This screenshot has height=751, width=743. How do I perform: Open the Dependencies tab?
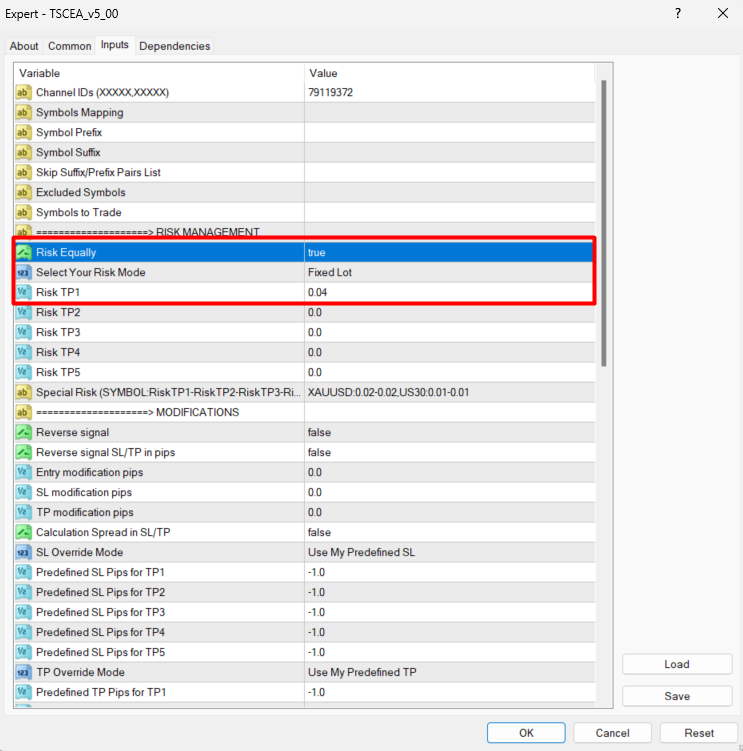175,46
